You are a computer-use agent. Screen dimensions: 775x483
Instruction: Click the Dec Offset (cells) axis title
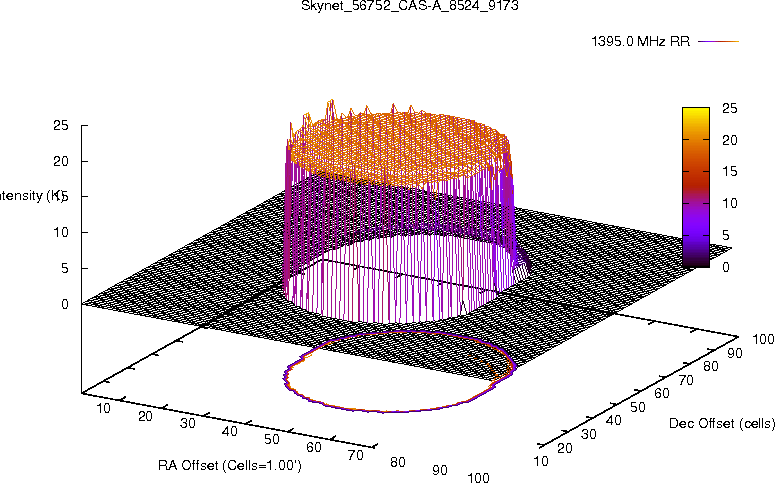coord(722,424)
